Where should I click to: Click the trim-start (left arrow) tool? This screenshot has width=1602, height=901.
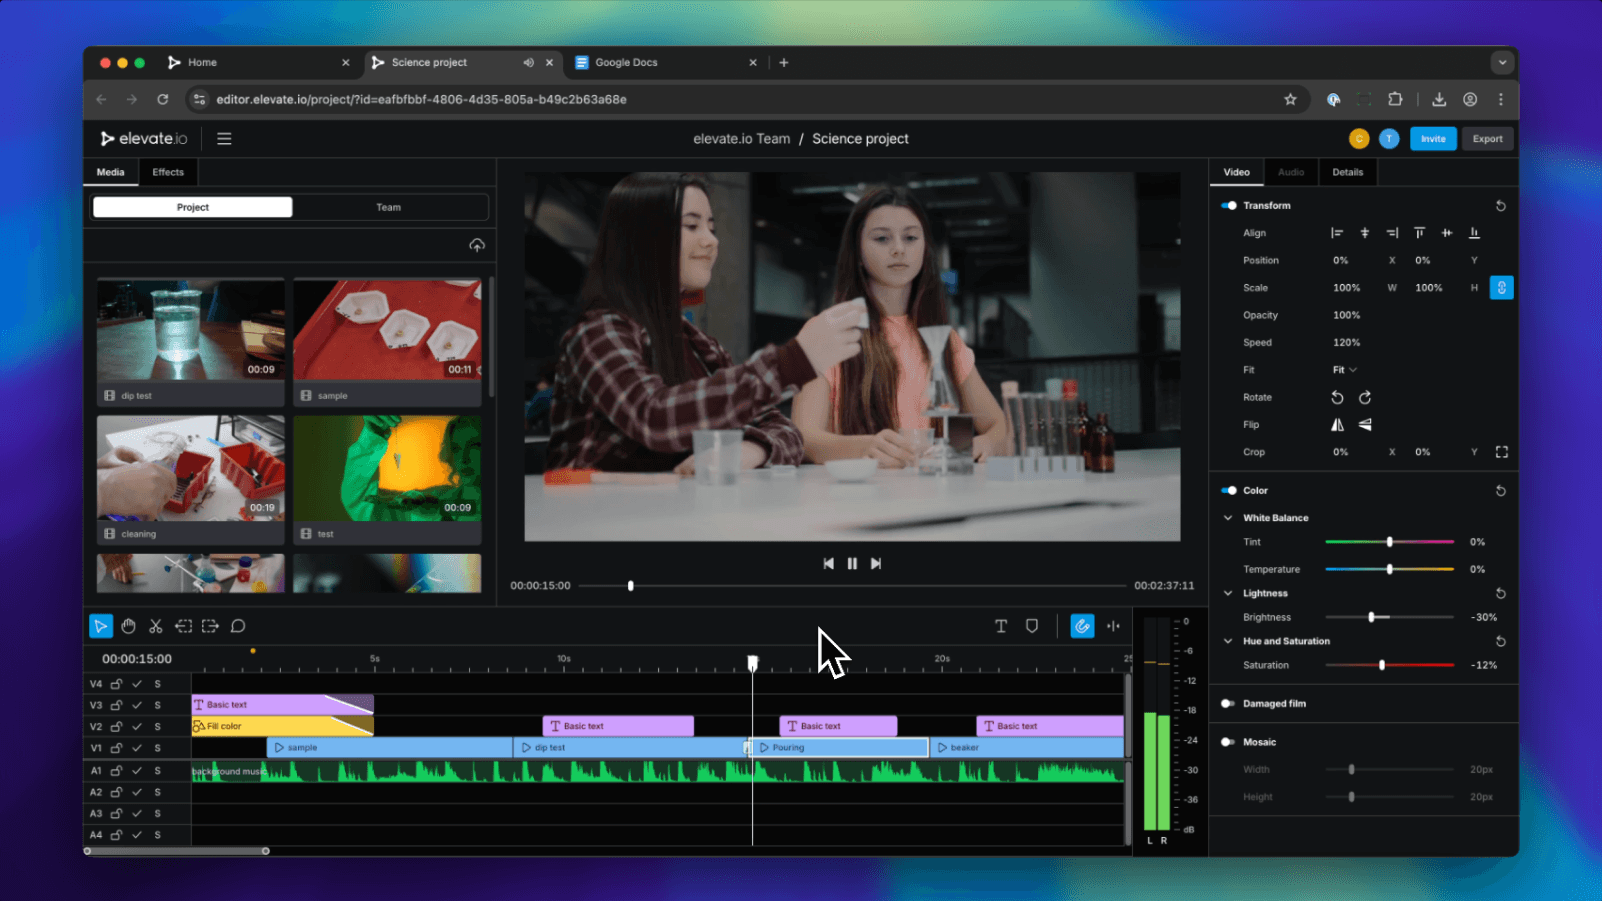click(184, 626)
